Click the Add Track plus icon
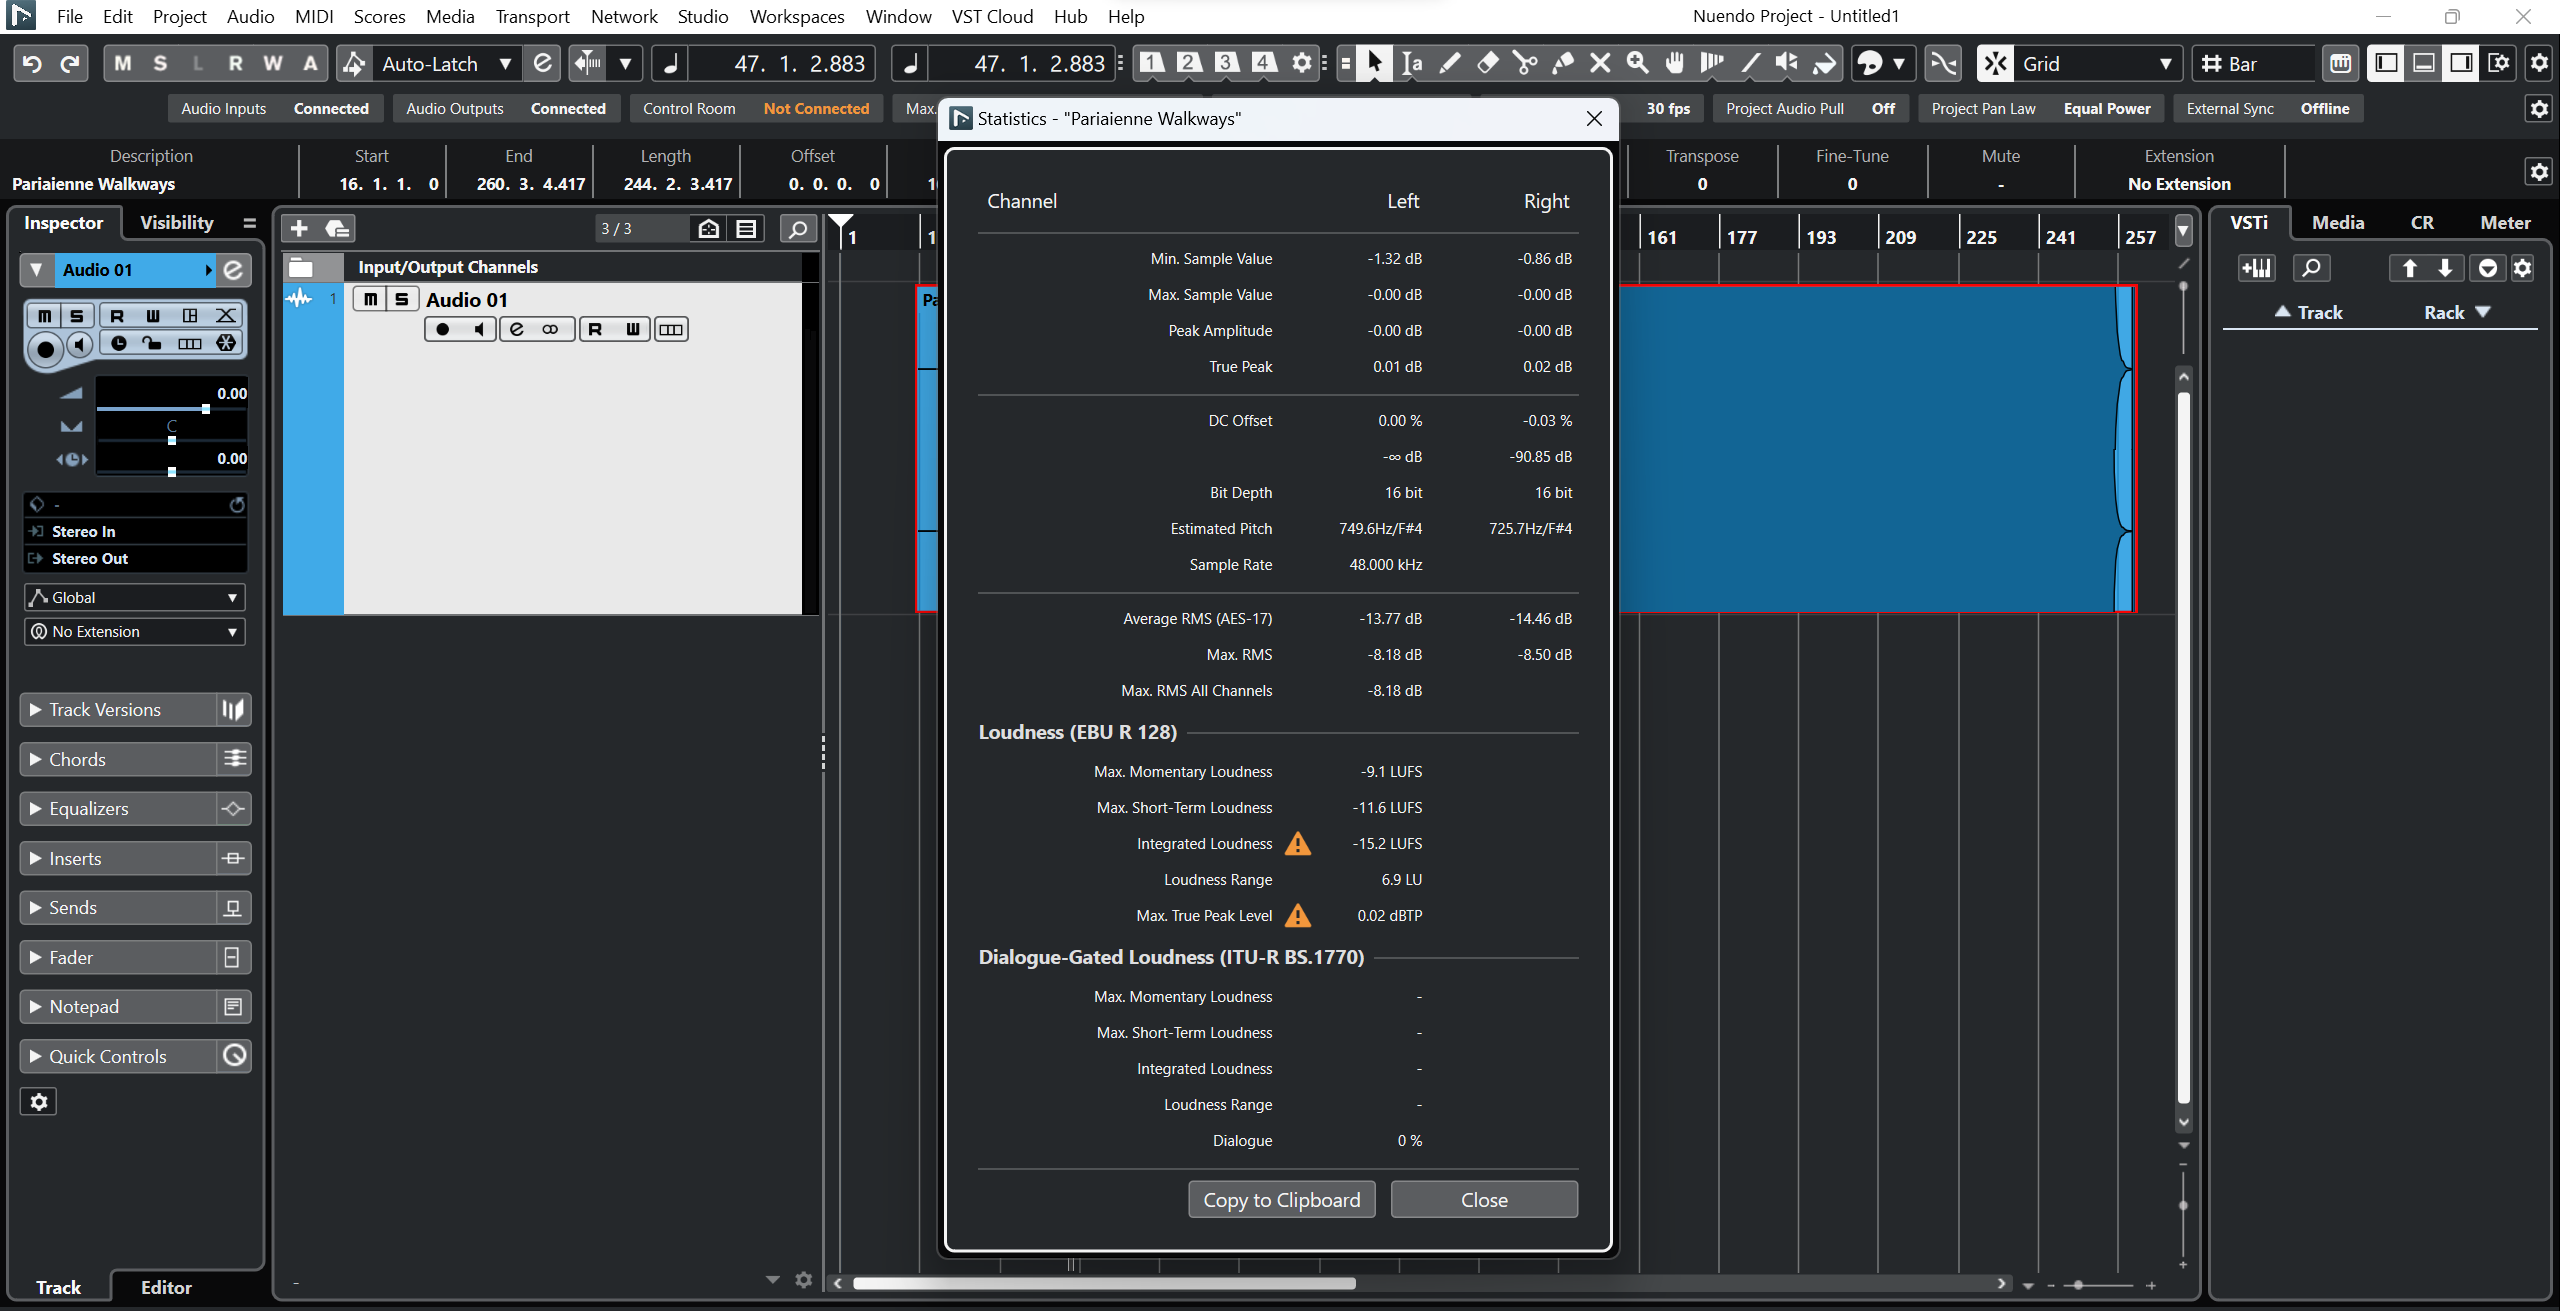This screenshot has height=1311, width=2560. 299,229
